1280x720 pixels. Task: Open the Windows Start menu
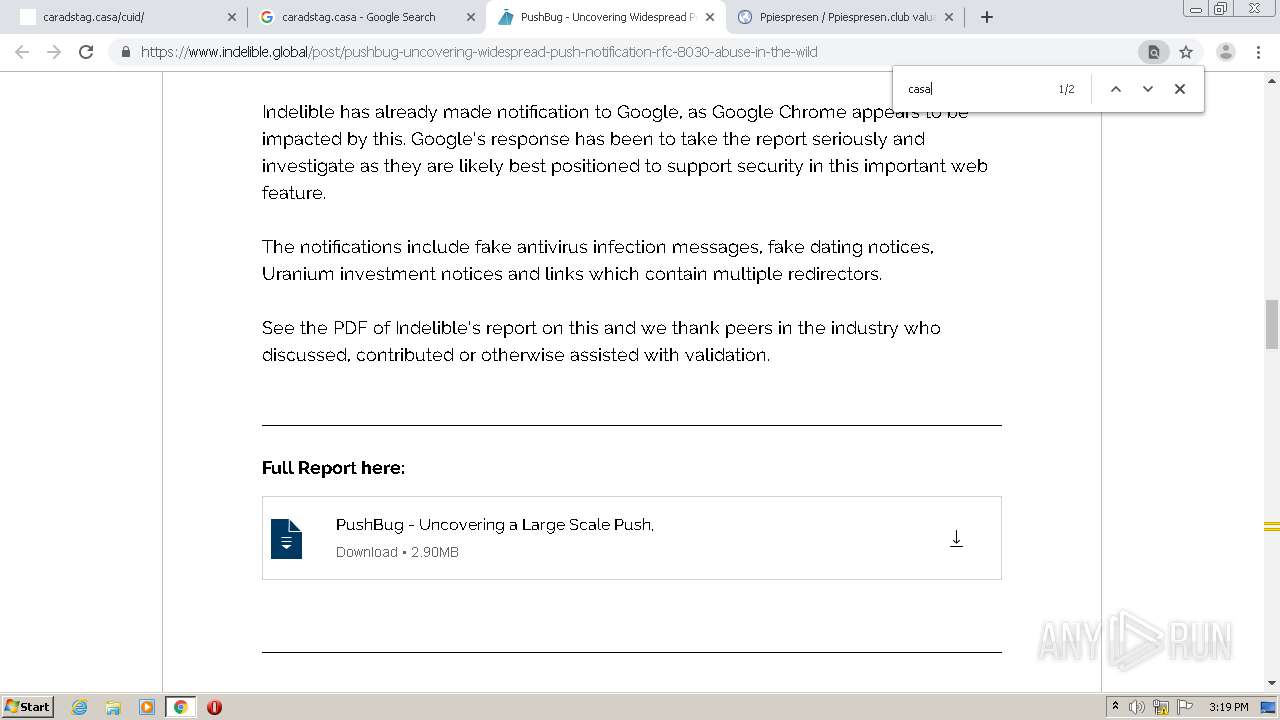27,707
